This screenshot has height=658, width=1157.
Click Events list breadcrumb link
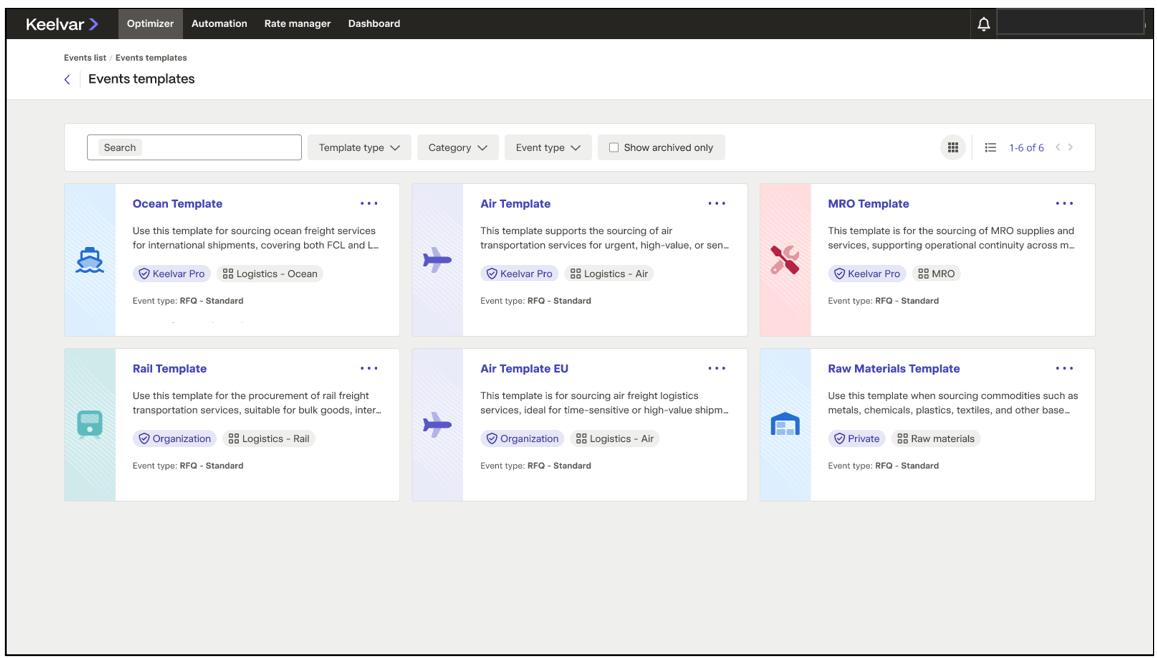point(85,58)
